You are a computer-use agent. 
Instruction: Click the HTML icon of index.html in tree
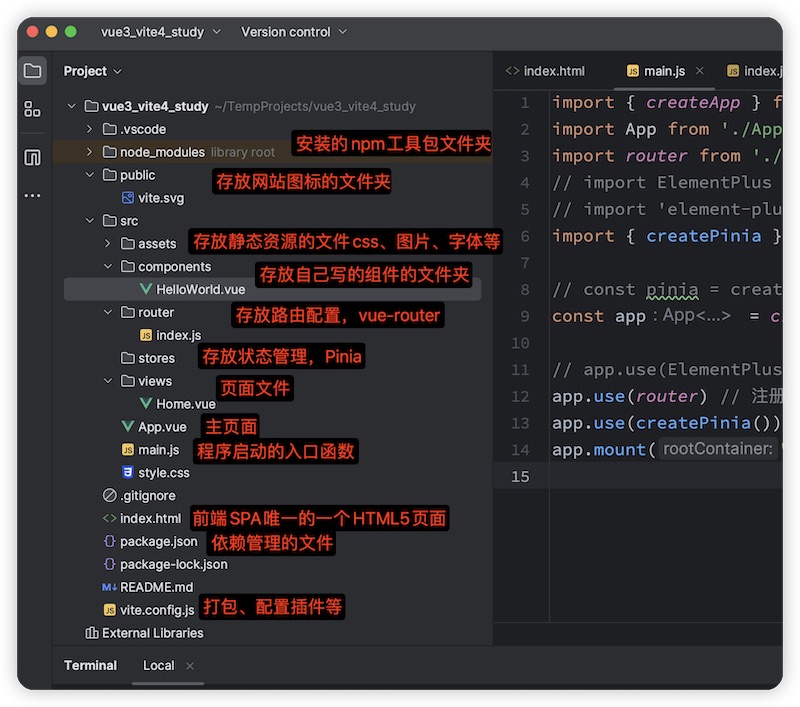pos(110,518)
